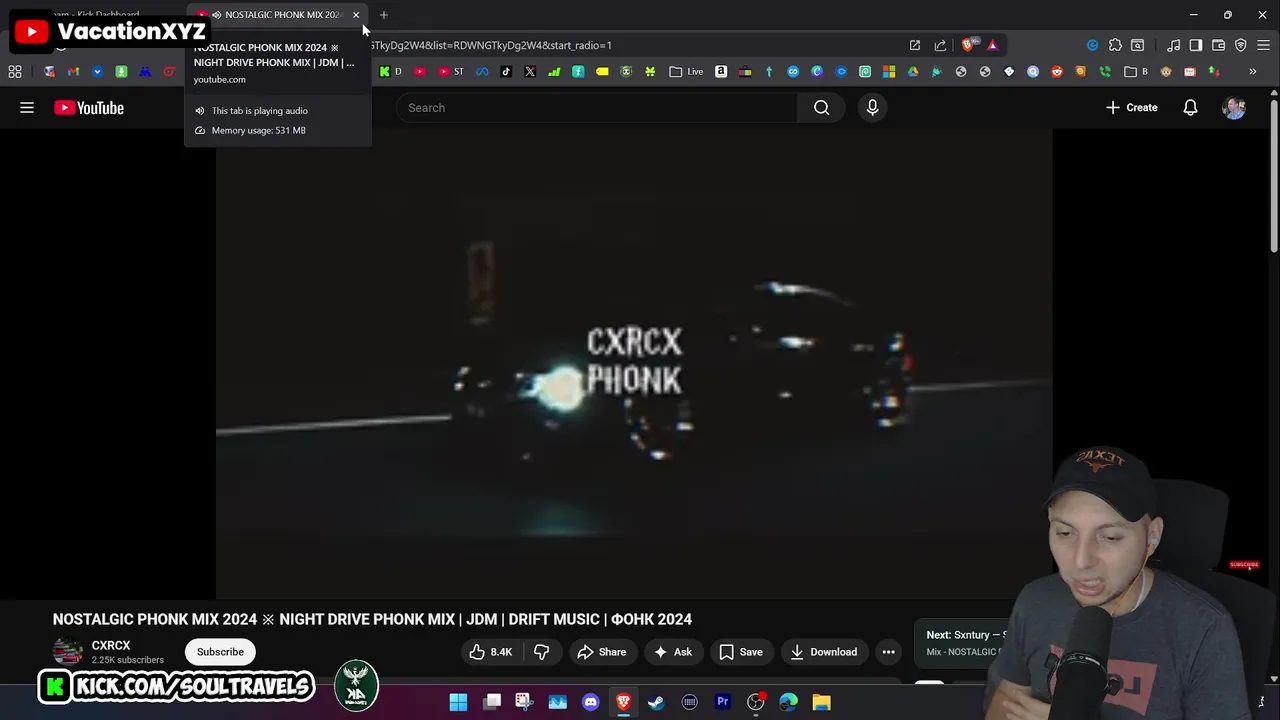
Task: Save the video to a playlist
Action: (x=741, y=652)
